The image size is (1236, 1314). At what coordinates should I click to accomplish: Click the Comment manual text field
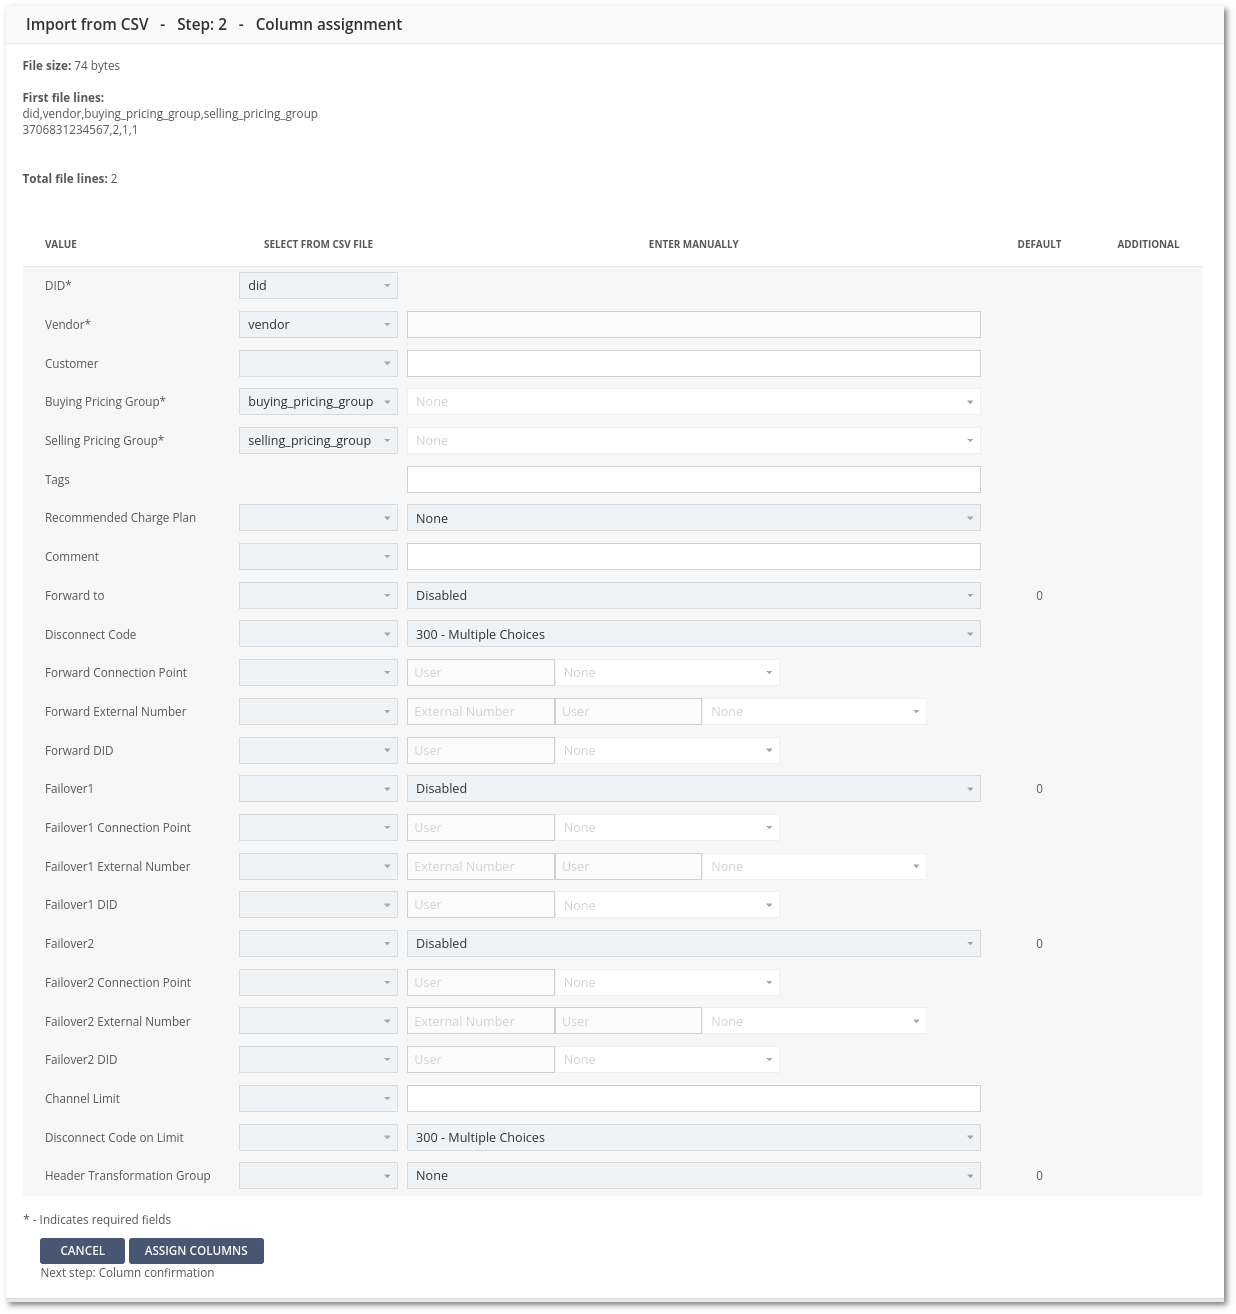(693, 557)
